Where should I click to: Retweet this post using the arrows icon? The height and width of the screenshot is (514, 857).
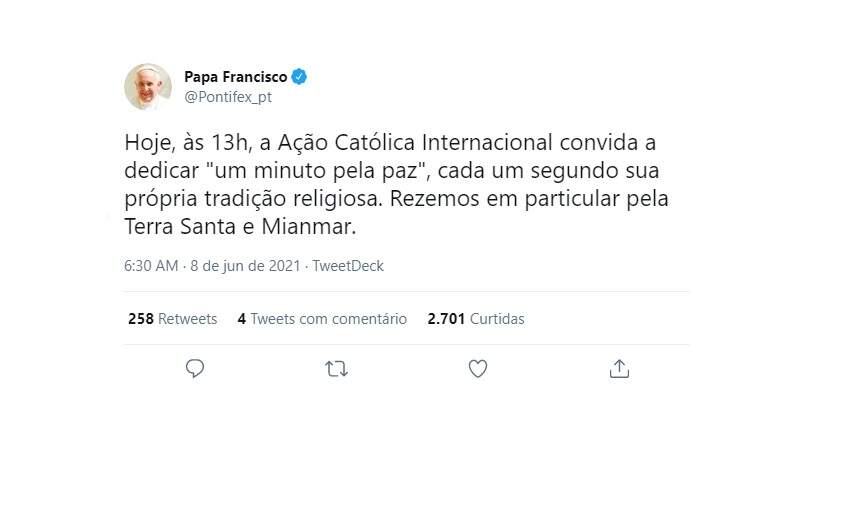(x=337, y=369)
